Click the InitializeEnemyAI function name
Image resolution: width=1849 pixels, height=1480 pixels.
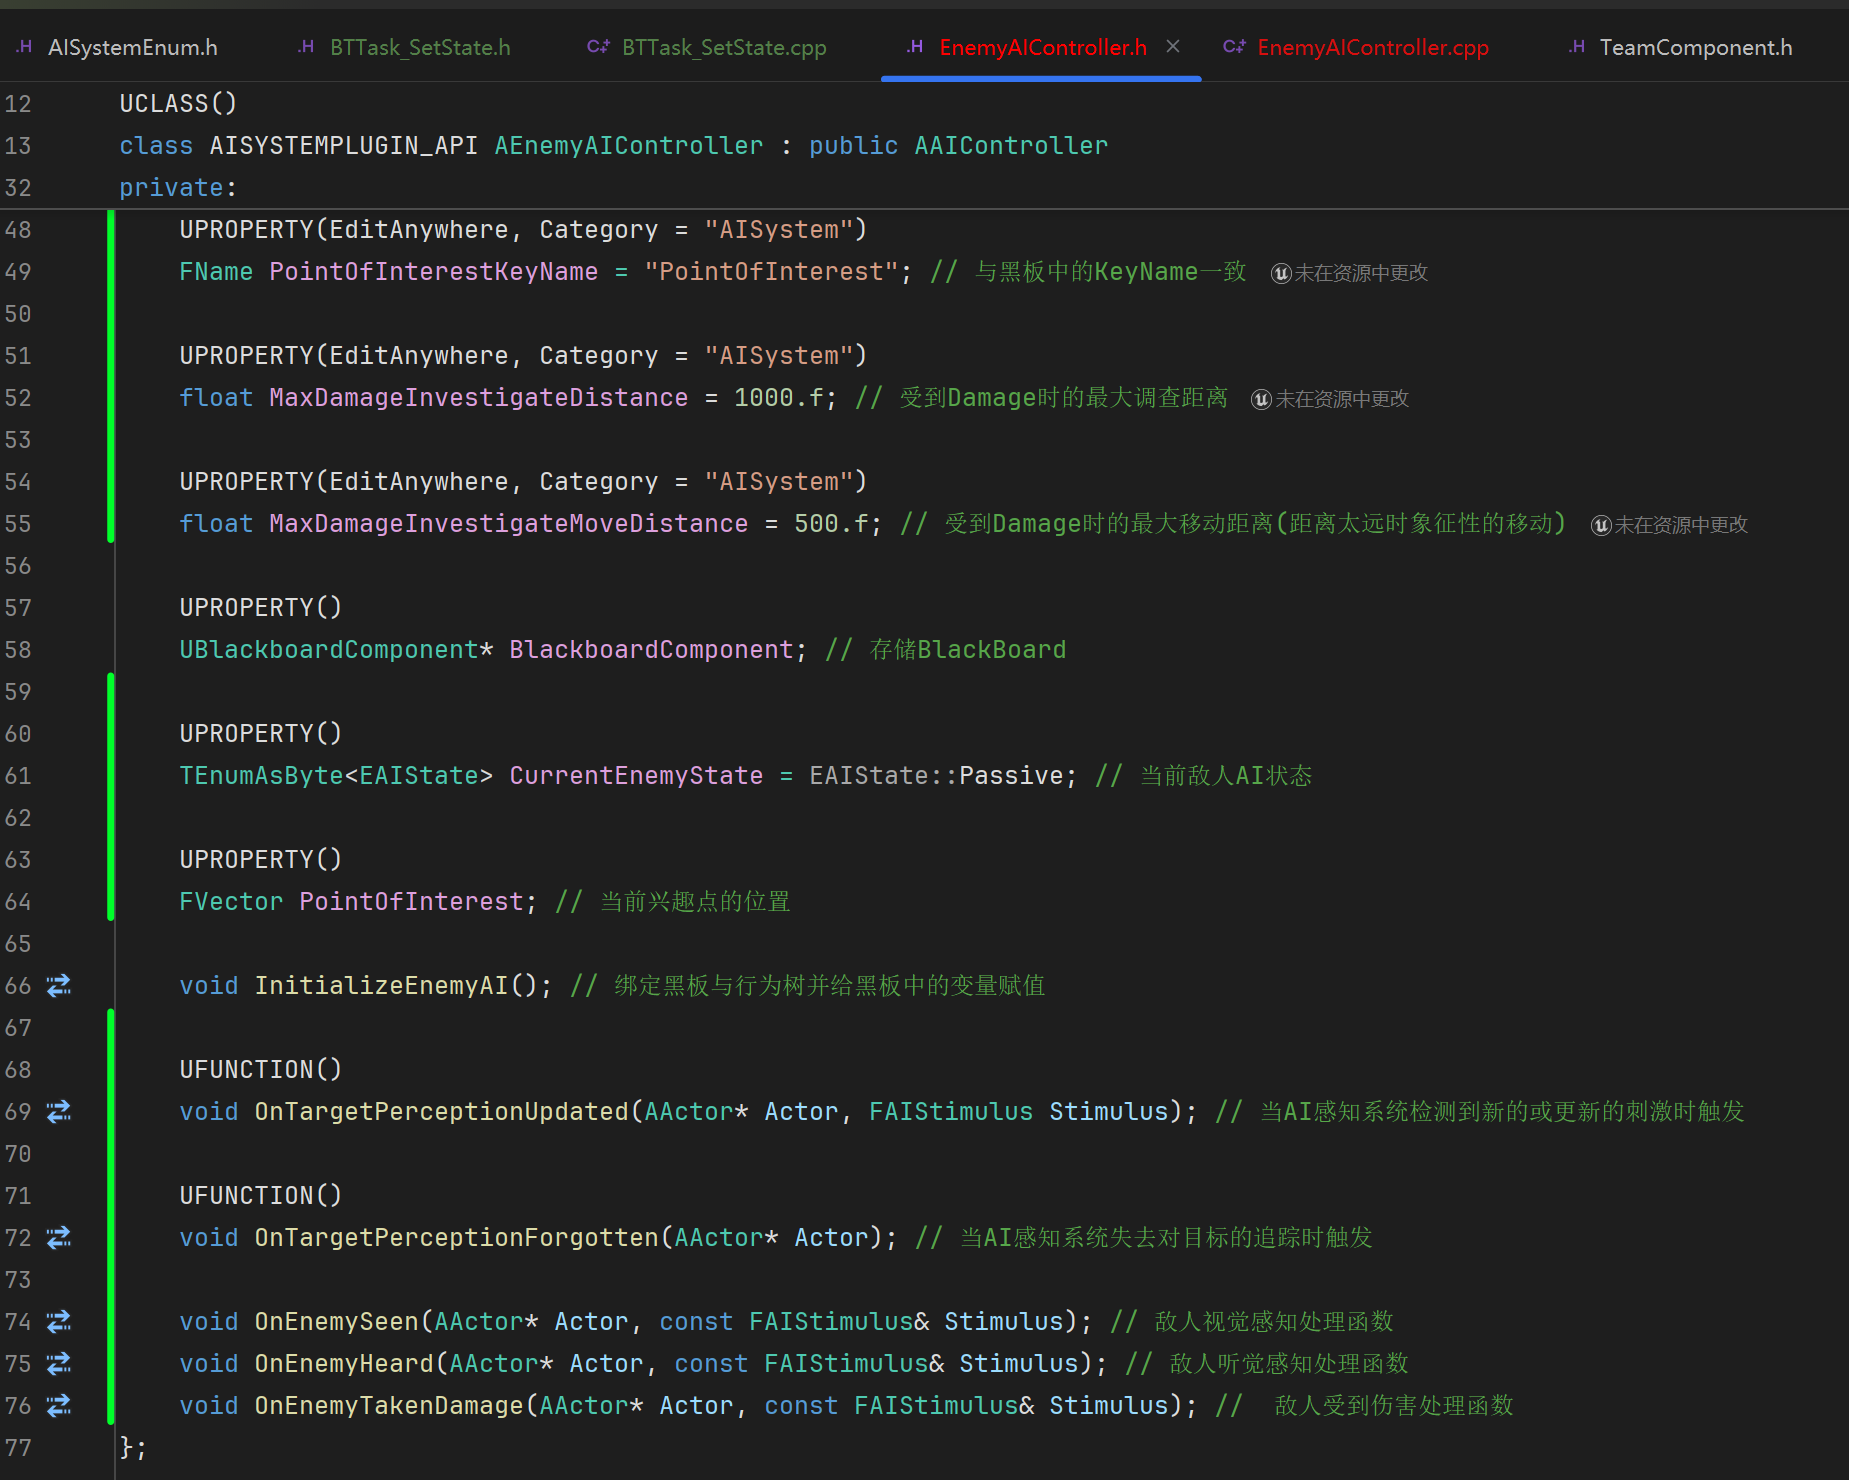tap(381, 986)
